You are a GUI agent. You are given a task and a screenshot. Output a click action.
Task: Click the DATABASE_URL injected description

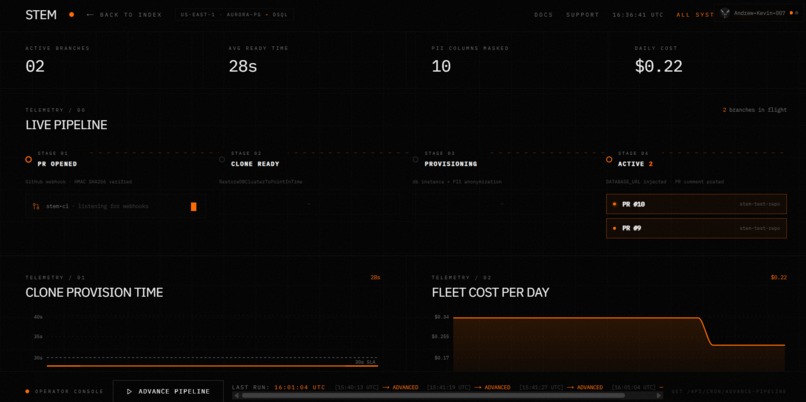665,182
